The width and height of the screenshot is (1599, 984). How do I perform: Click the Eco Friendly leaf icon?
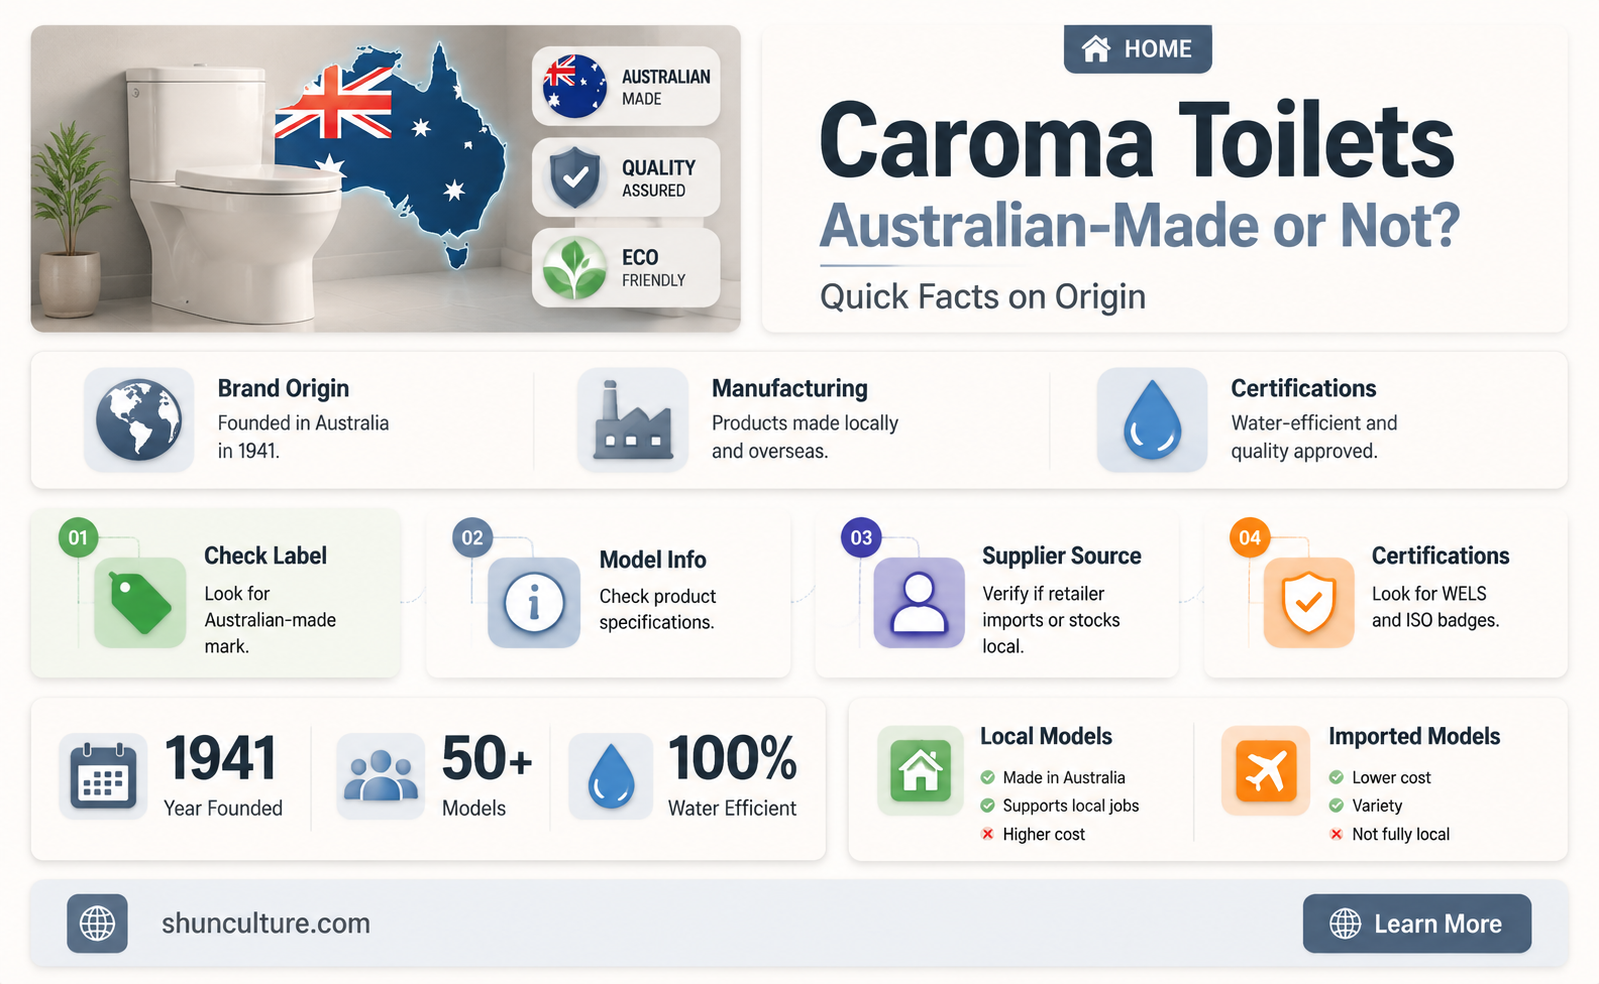pos(574,268)
